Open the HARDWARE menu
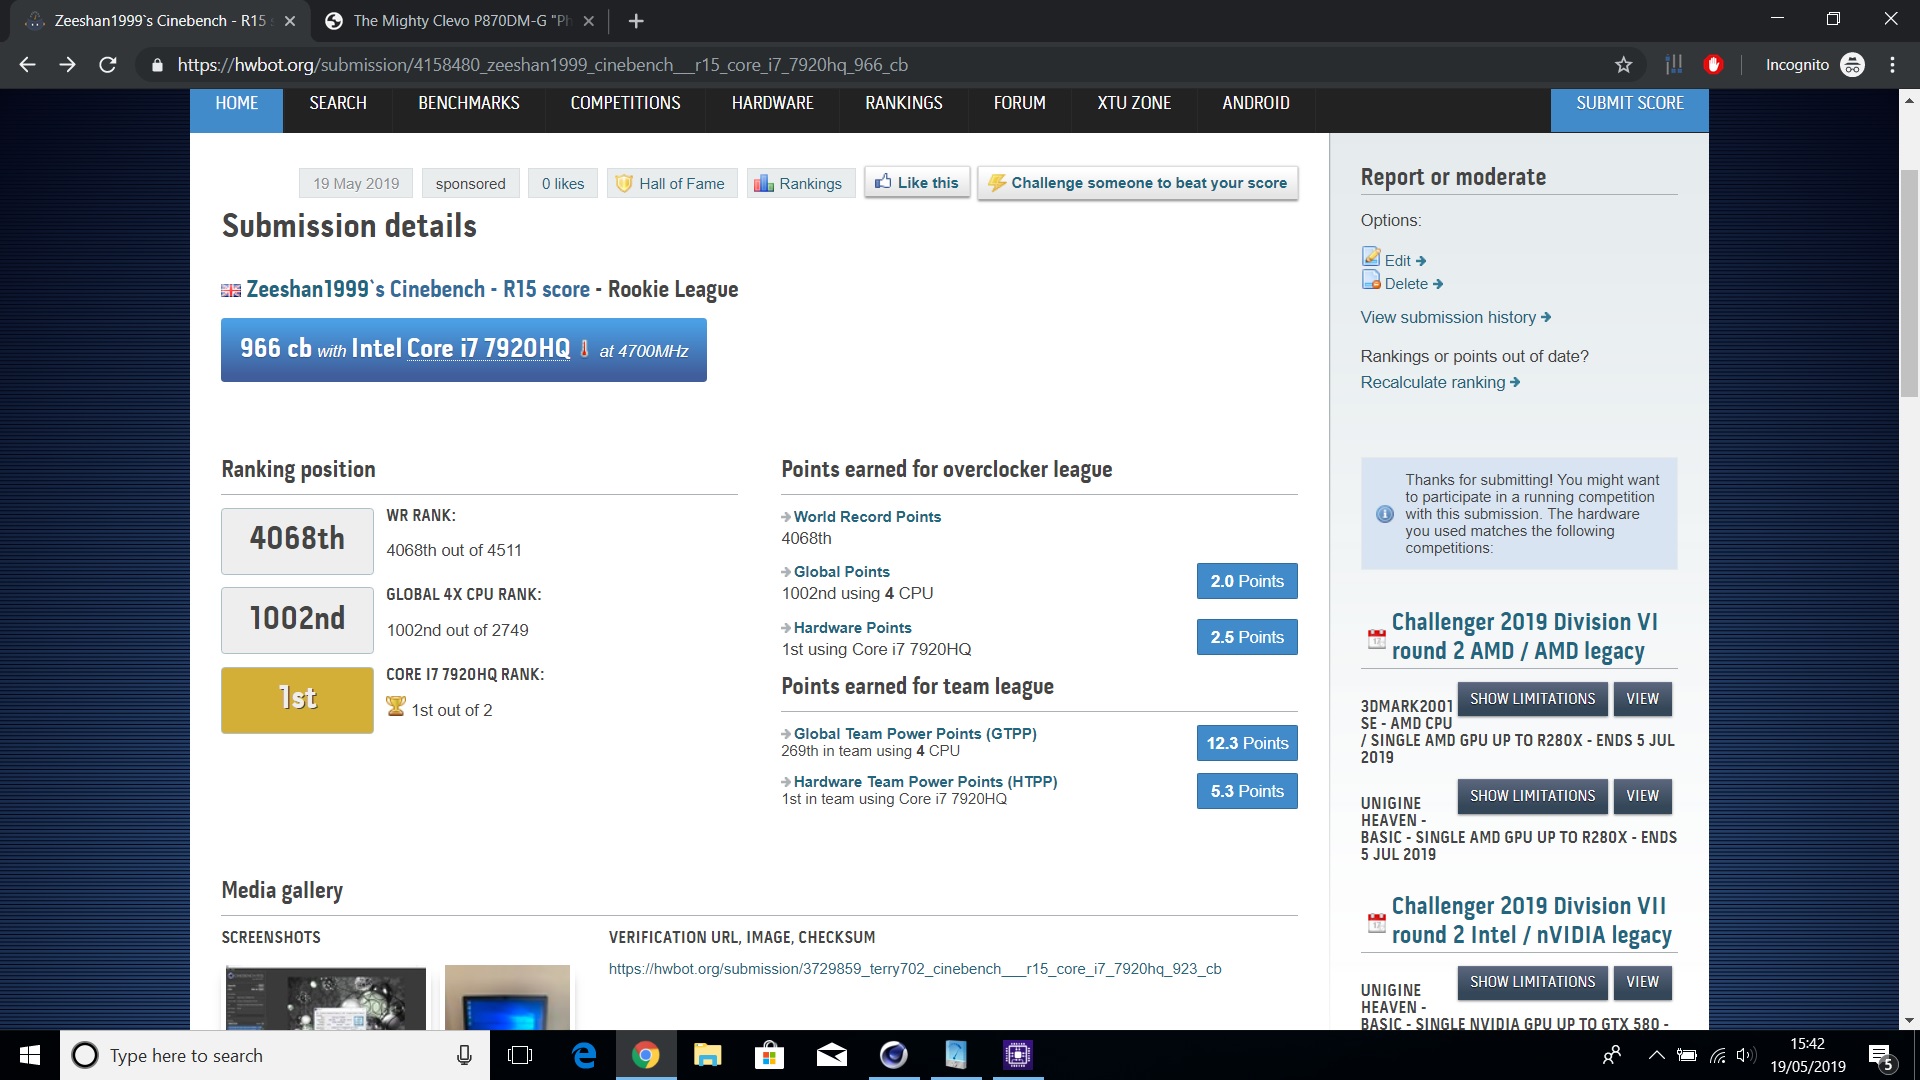 [x=773, y=103]
